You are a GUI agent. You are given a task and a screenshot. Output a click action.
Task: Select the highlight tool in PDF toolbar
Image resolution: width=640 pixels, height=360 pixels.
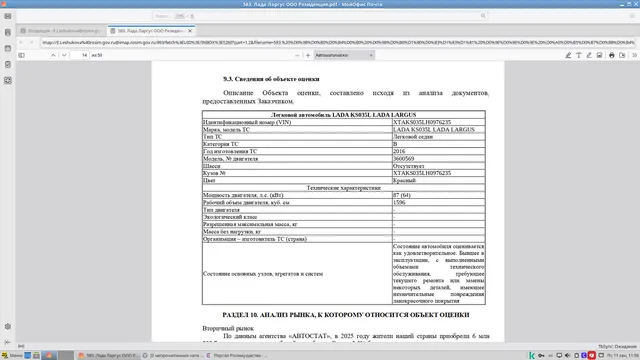(568, 55)
